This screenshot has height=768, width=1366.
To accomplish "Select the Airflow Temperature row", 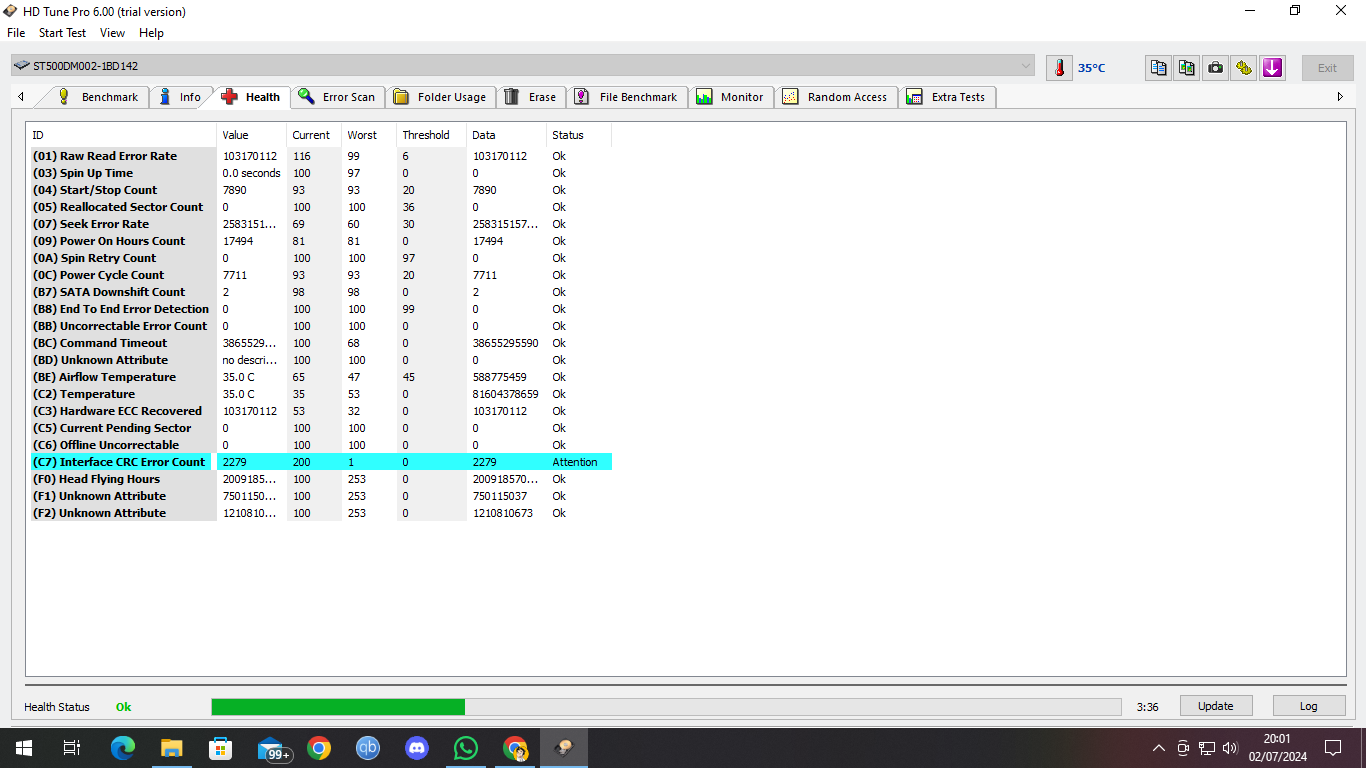I will pyautogui.click(x=320, y=377).
